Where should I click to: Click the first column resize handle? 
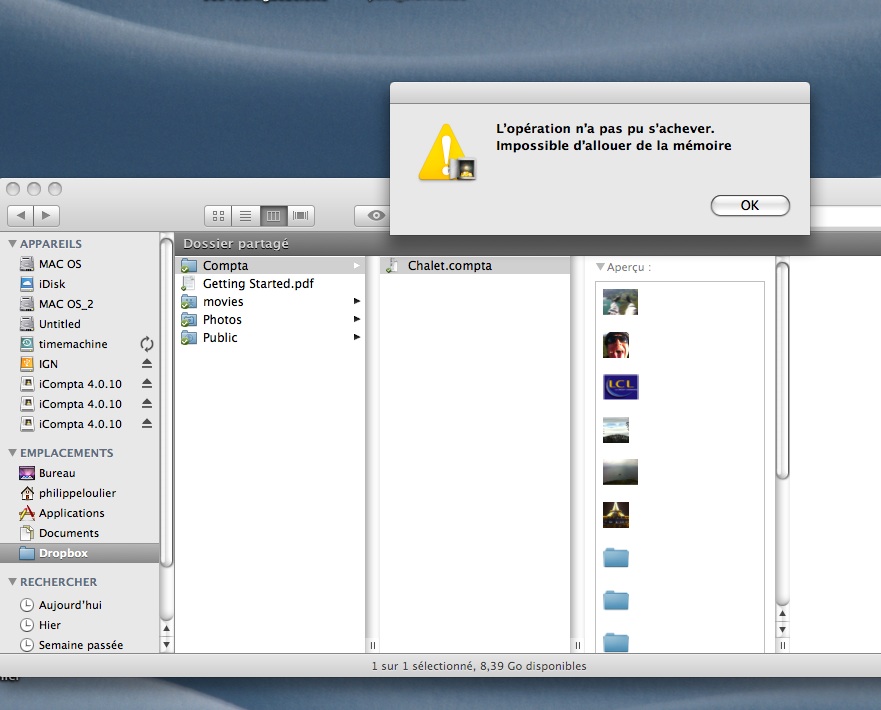tap(373, 645)
